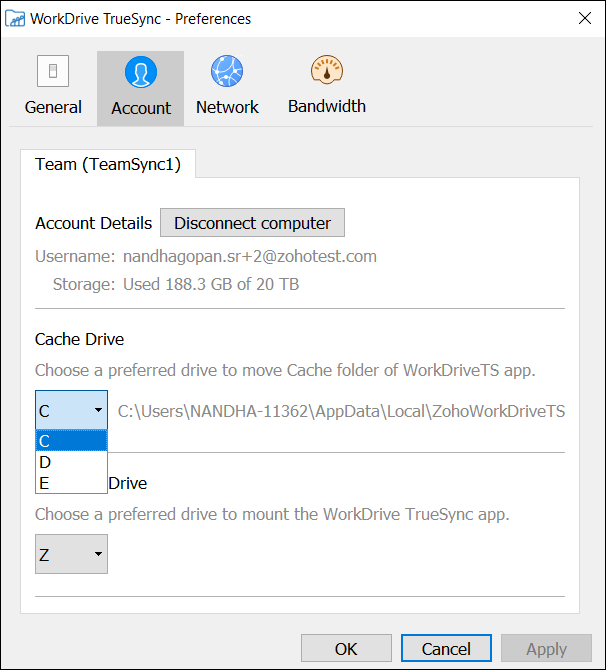Open the General preferences switch icon
The height and width of the screenshot is (670, 606).
click(53, 71)
